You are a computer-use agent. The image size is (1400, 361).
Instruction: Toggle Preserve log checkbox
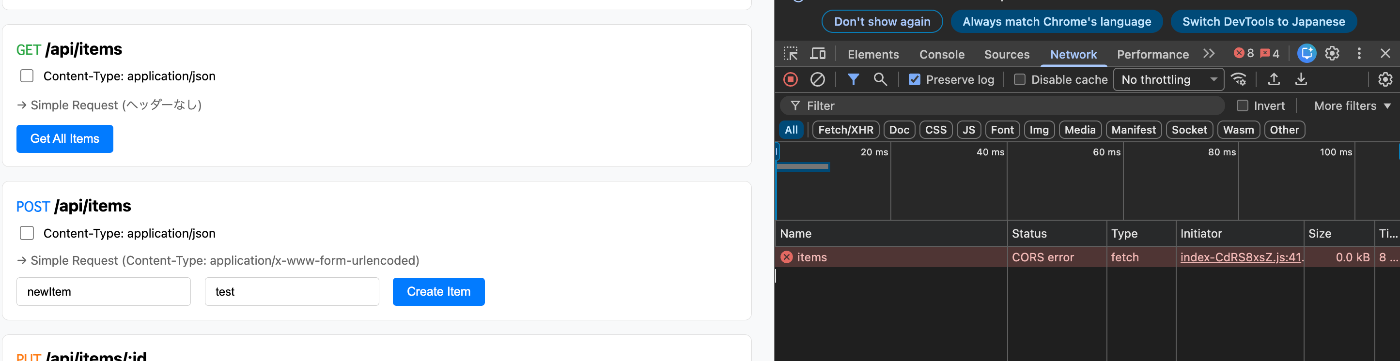(x=914, y=79)
